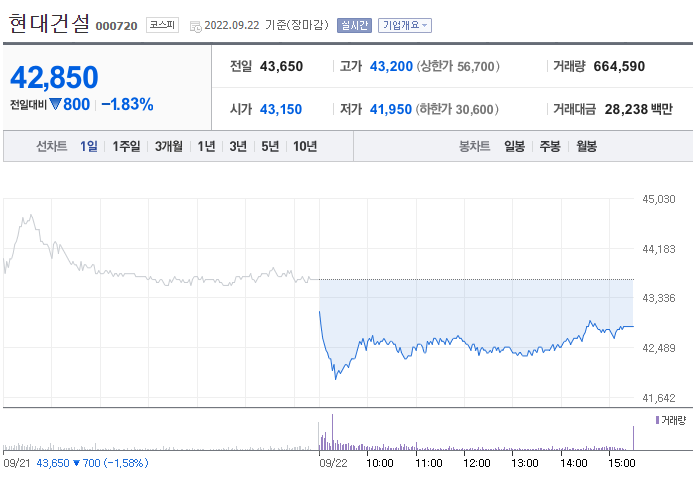Click the 코스피 market badge
Image resolution: width=693 pixels, height=480 pixels.
[162, 25]
